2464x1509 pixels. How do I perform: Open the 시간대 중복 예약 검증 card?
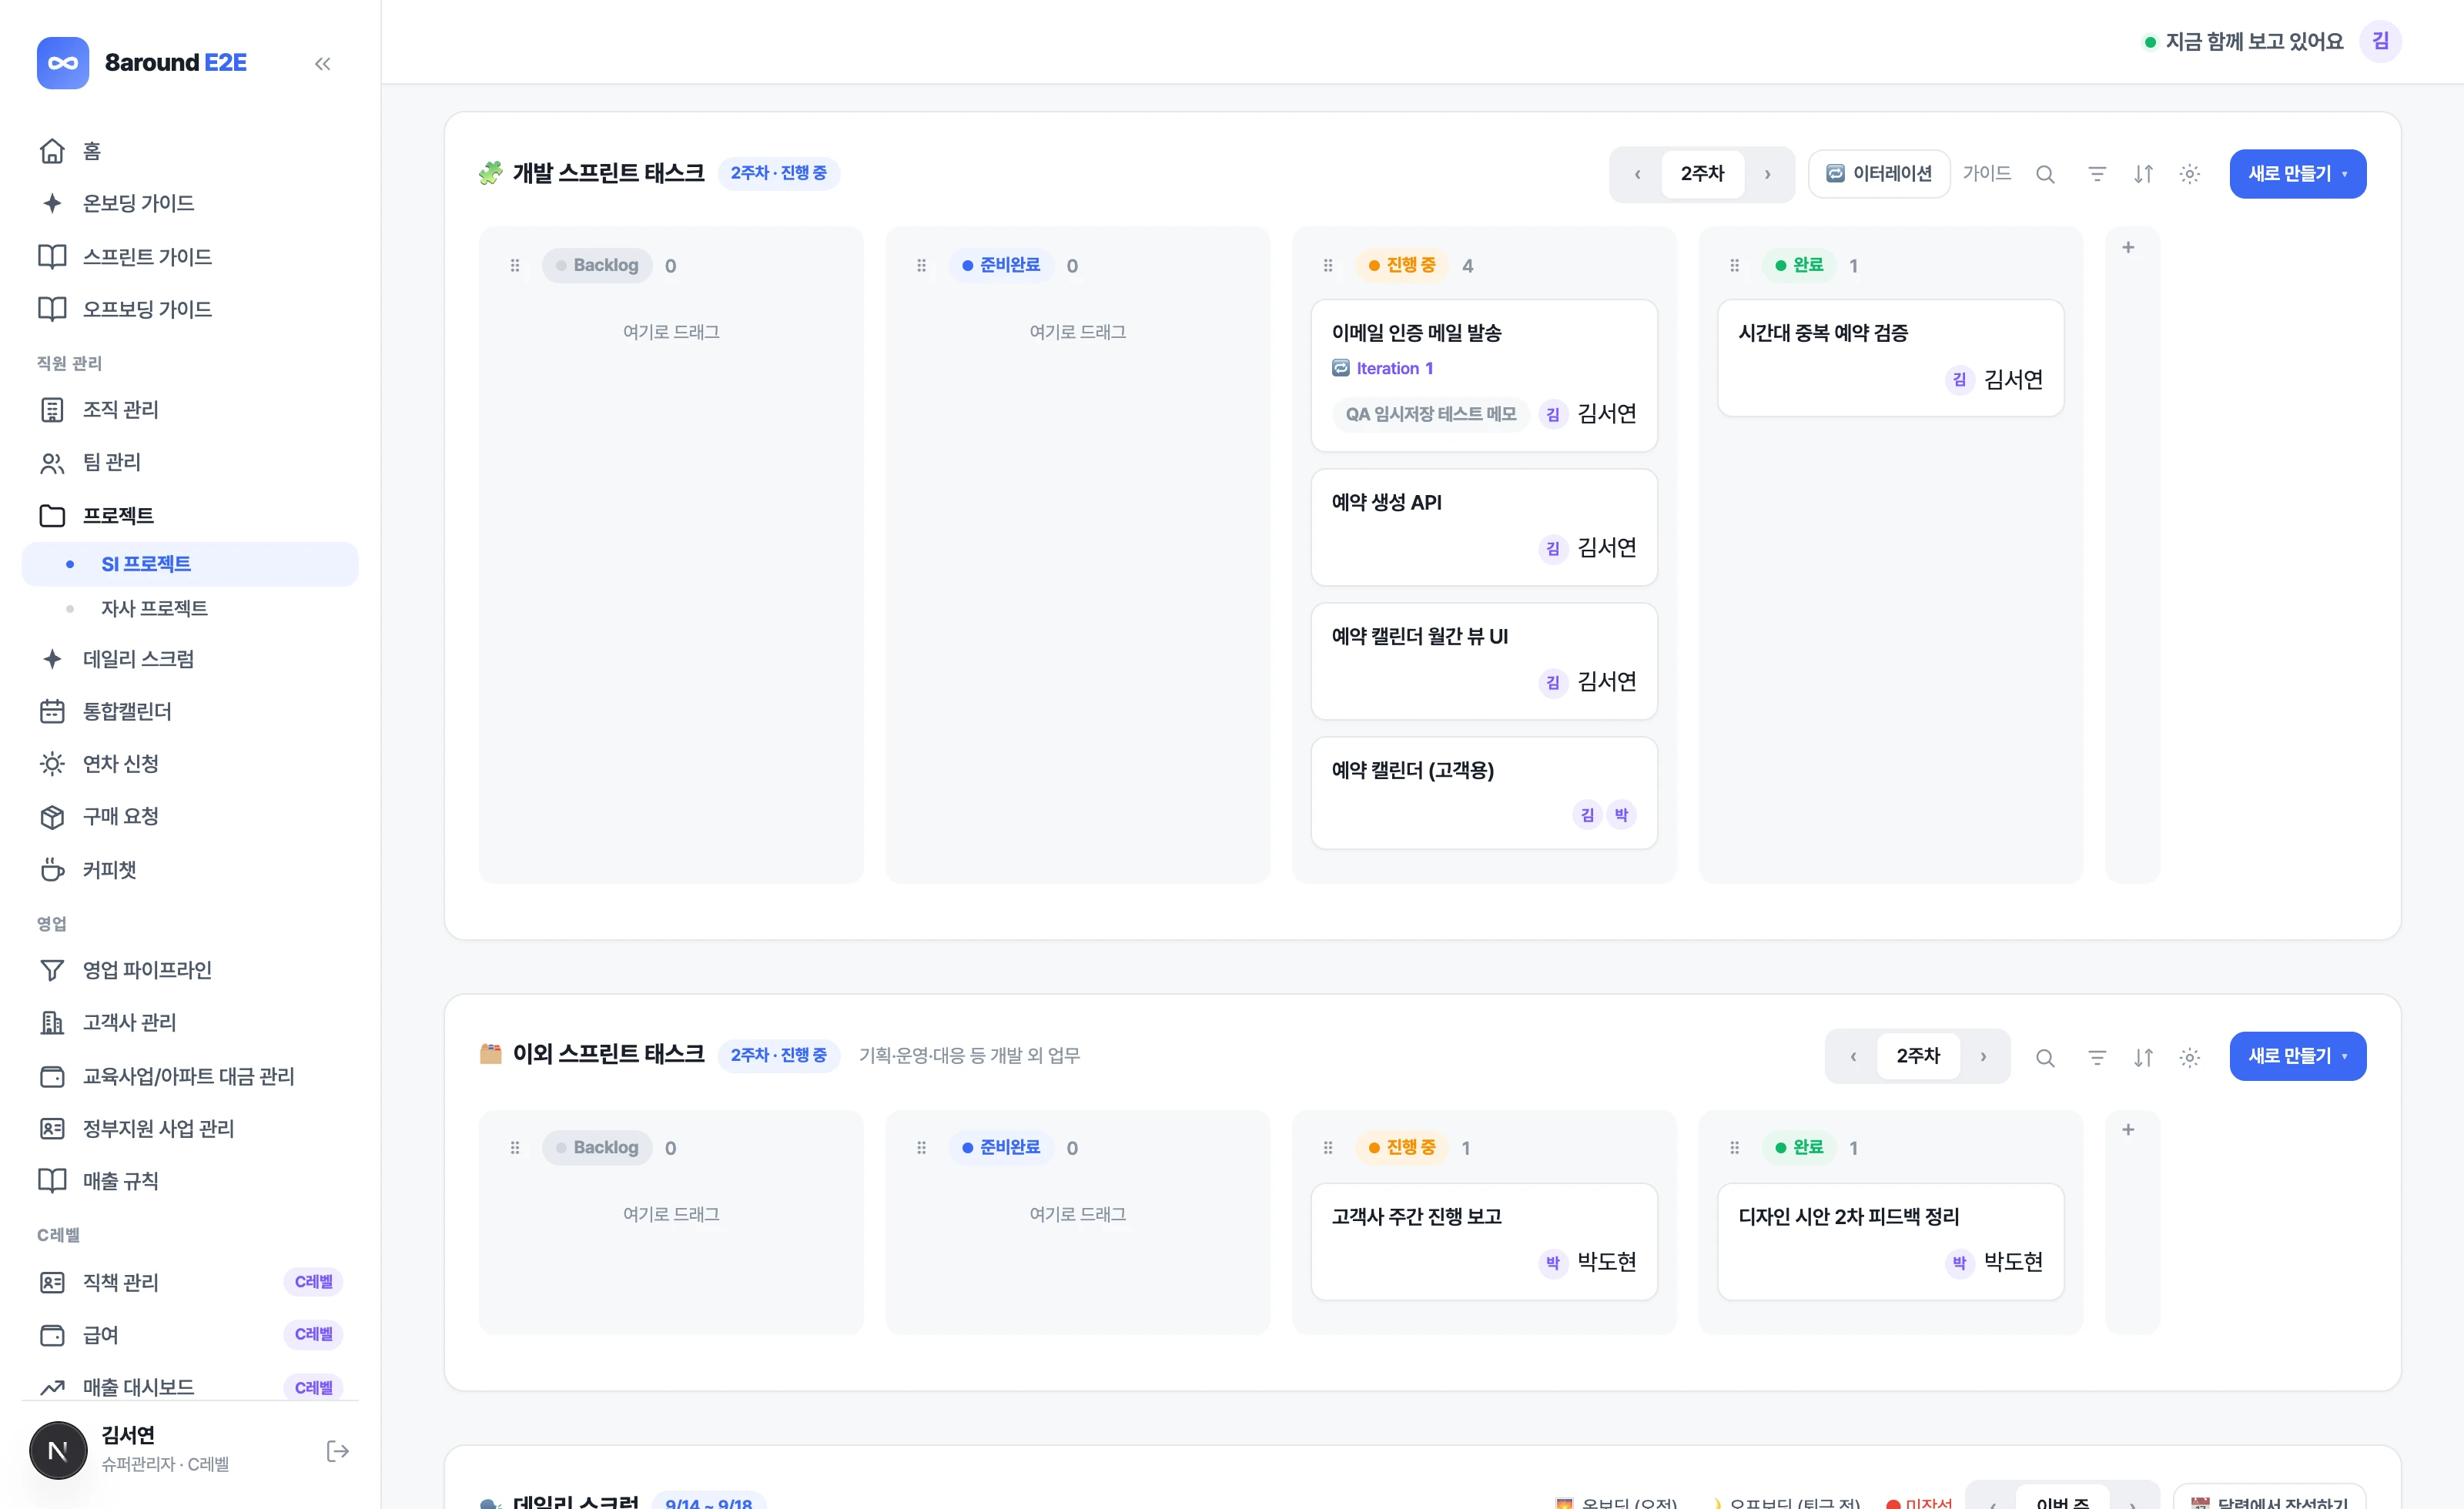pos(1890,358)
